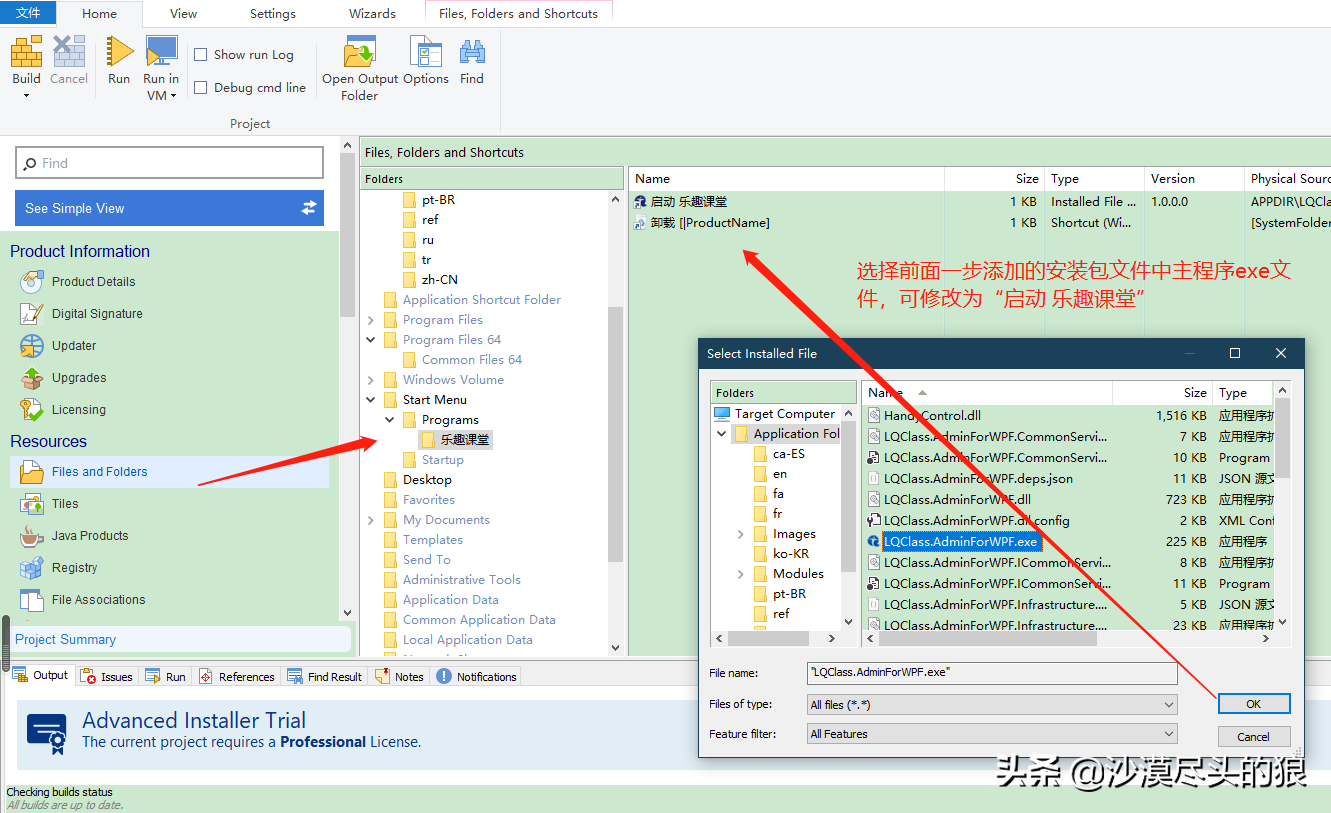Switch to the View ribbon tab
The image size is (1331, 813).
[183, 14]
